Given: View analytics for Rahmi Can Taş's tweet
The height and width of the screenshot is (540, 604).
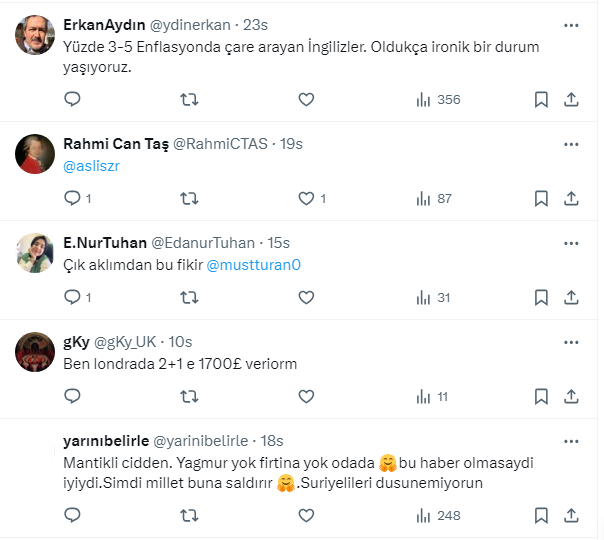Looking at the screenshot, I should (433, 198).
